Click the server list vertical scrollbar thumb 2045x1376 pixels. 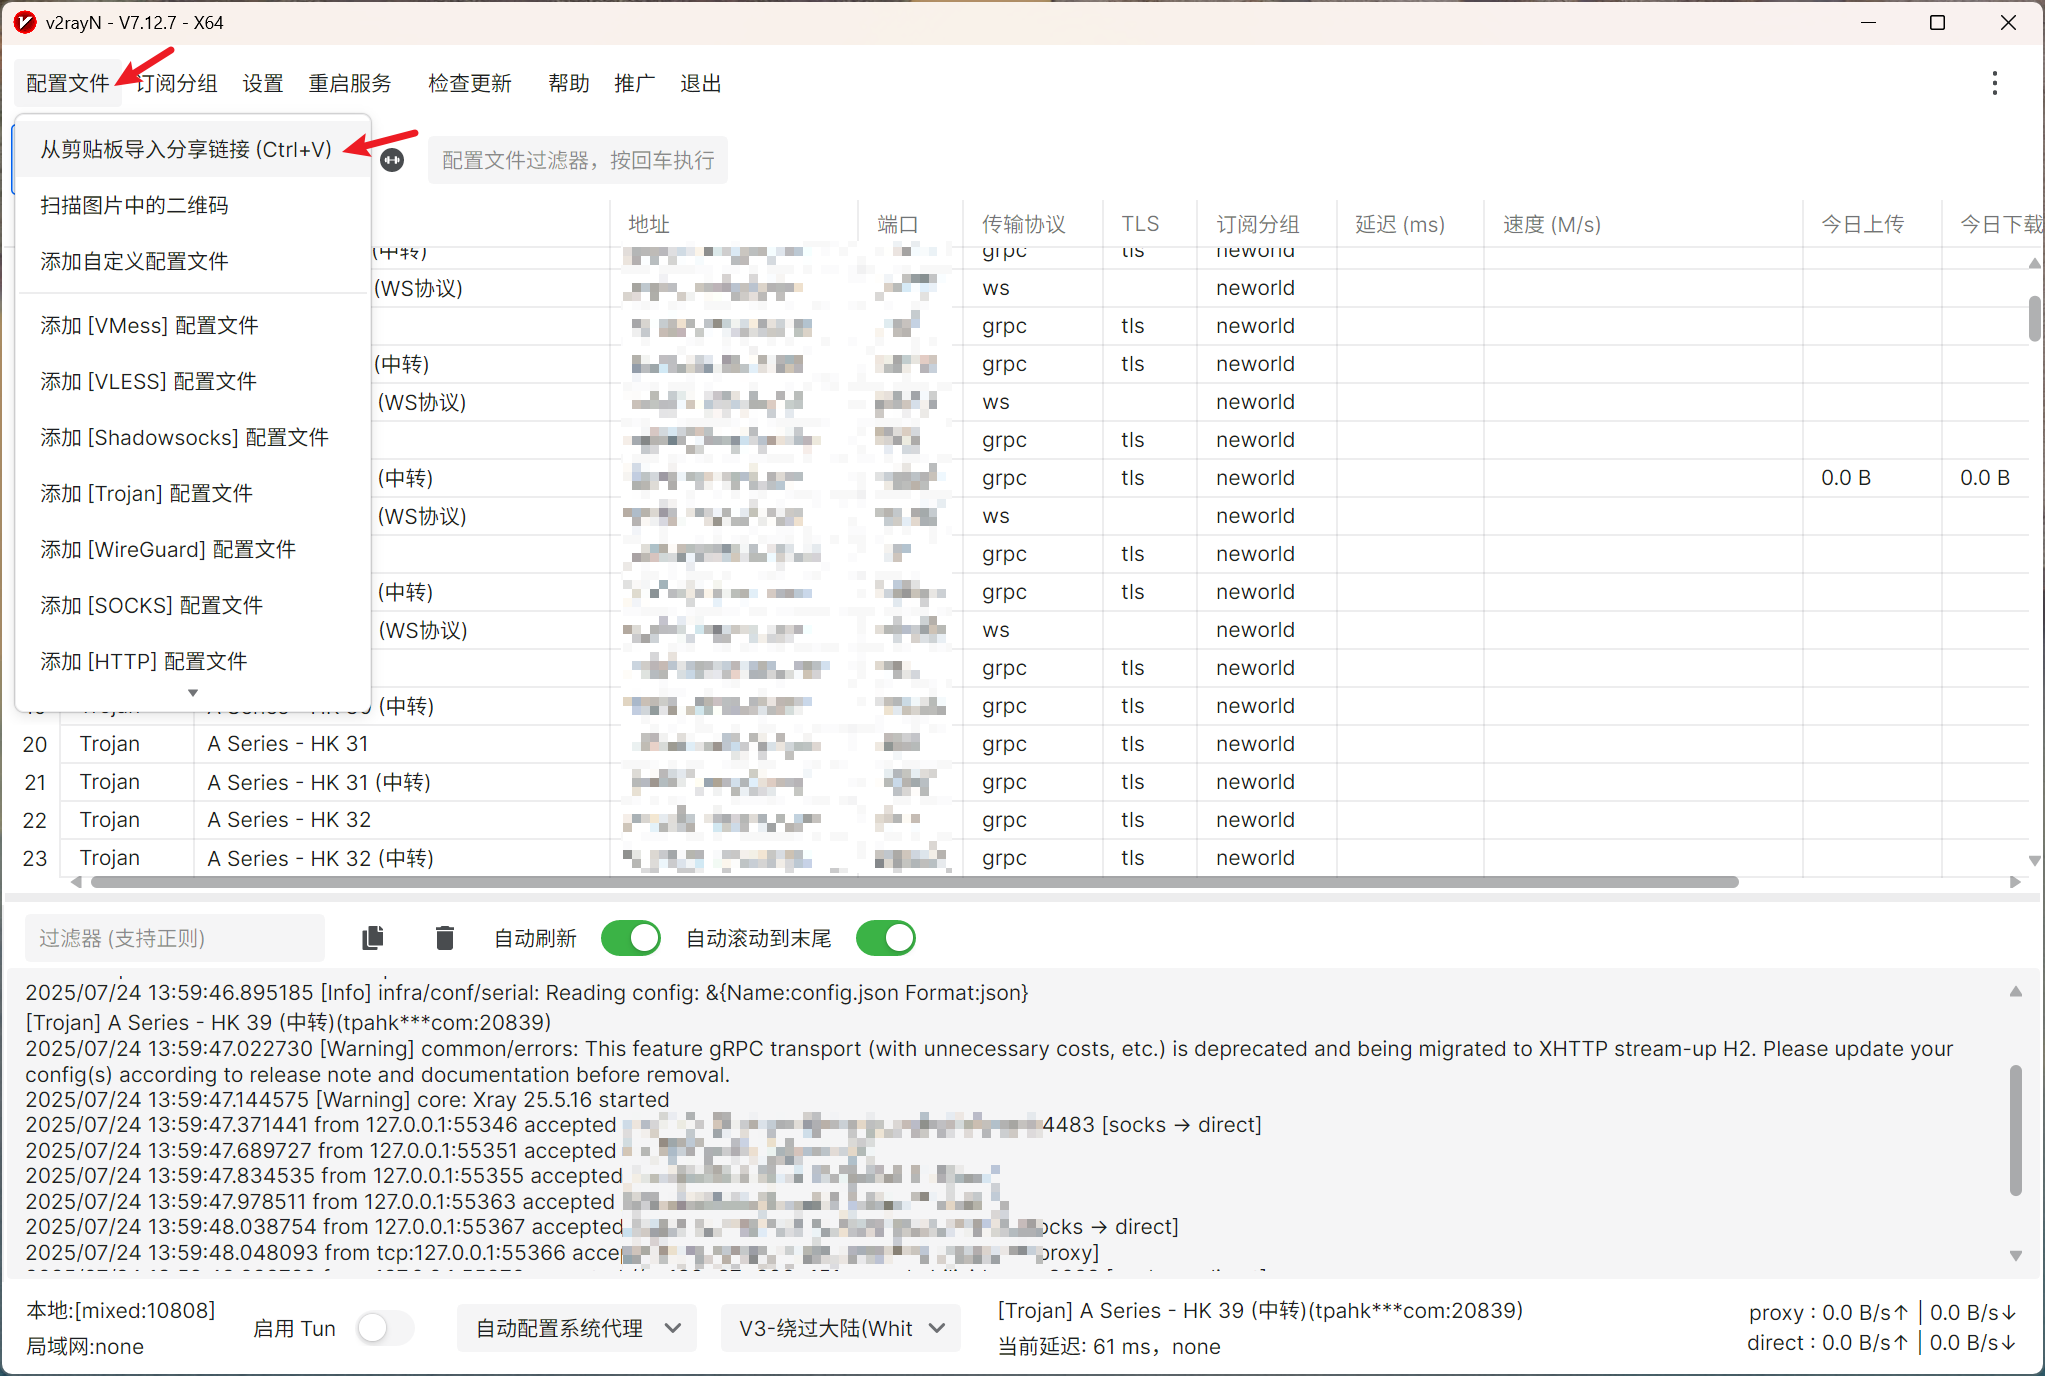click(2034, 318)
